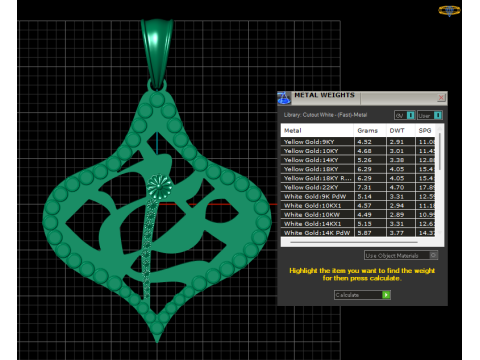480x360 pixels.
Task: Select the White Gold:10KW row
Action: click(358, 215)
